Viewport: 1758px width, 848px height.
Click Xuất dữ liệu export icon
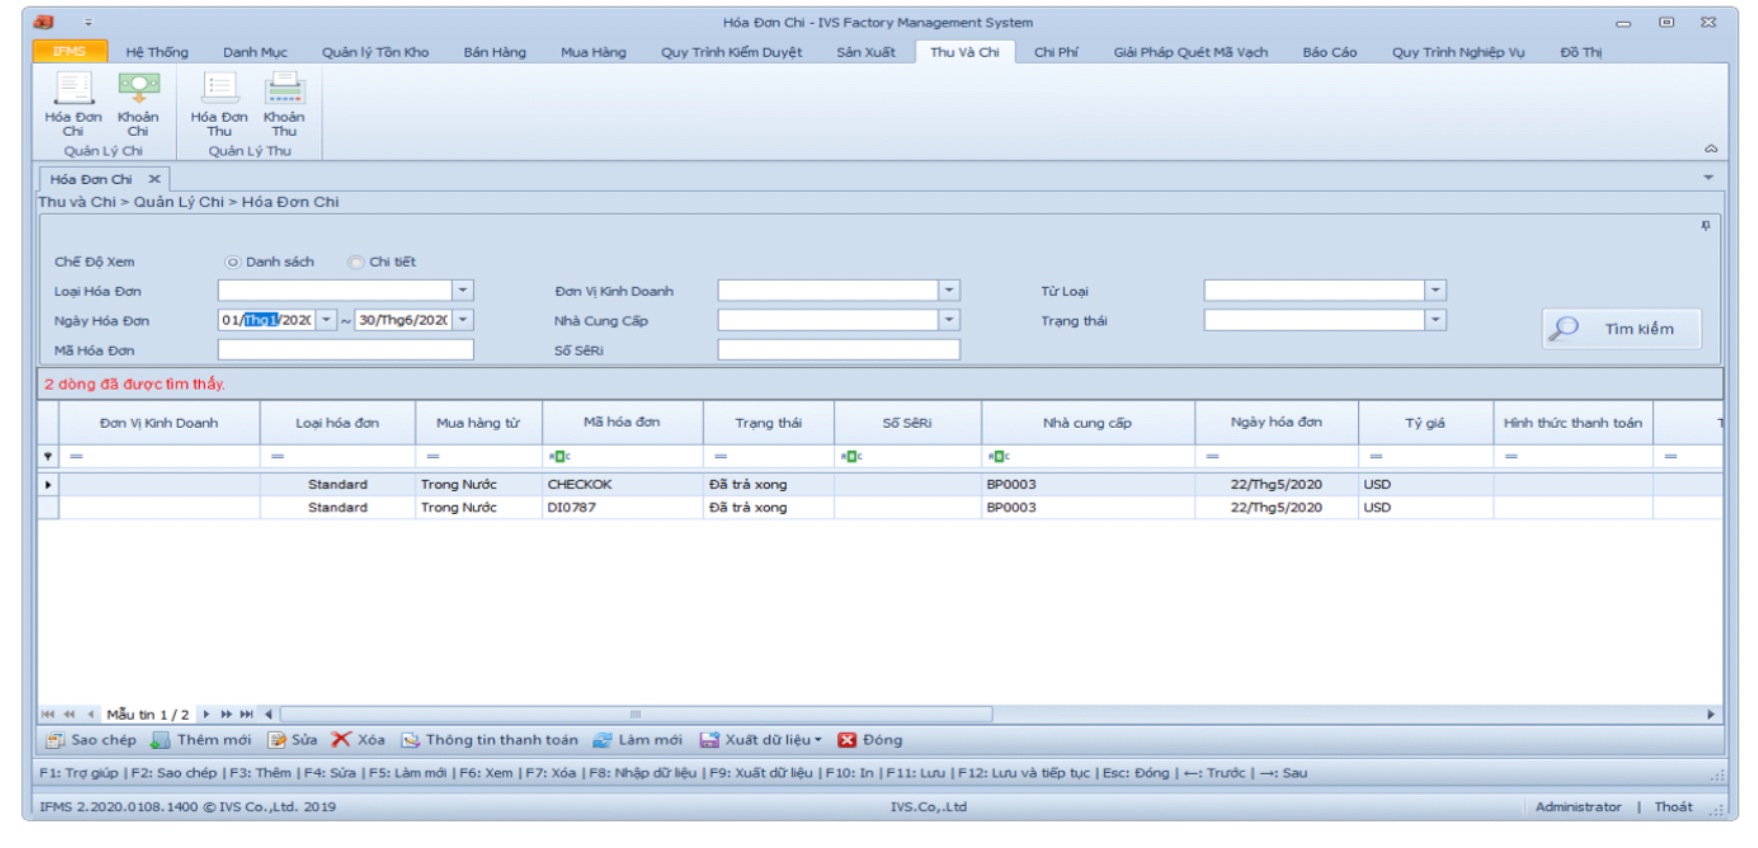pos(709,740)
